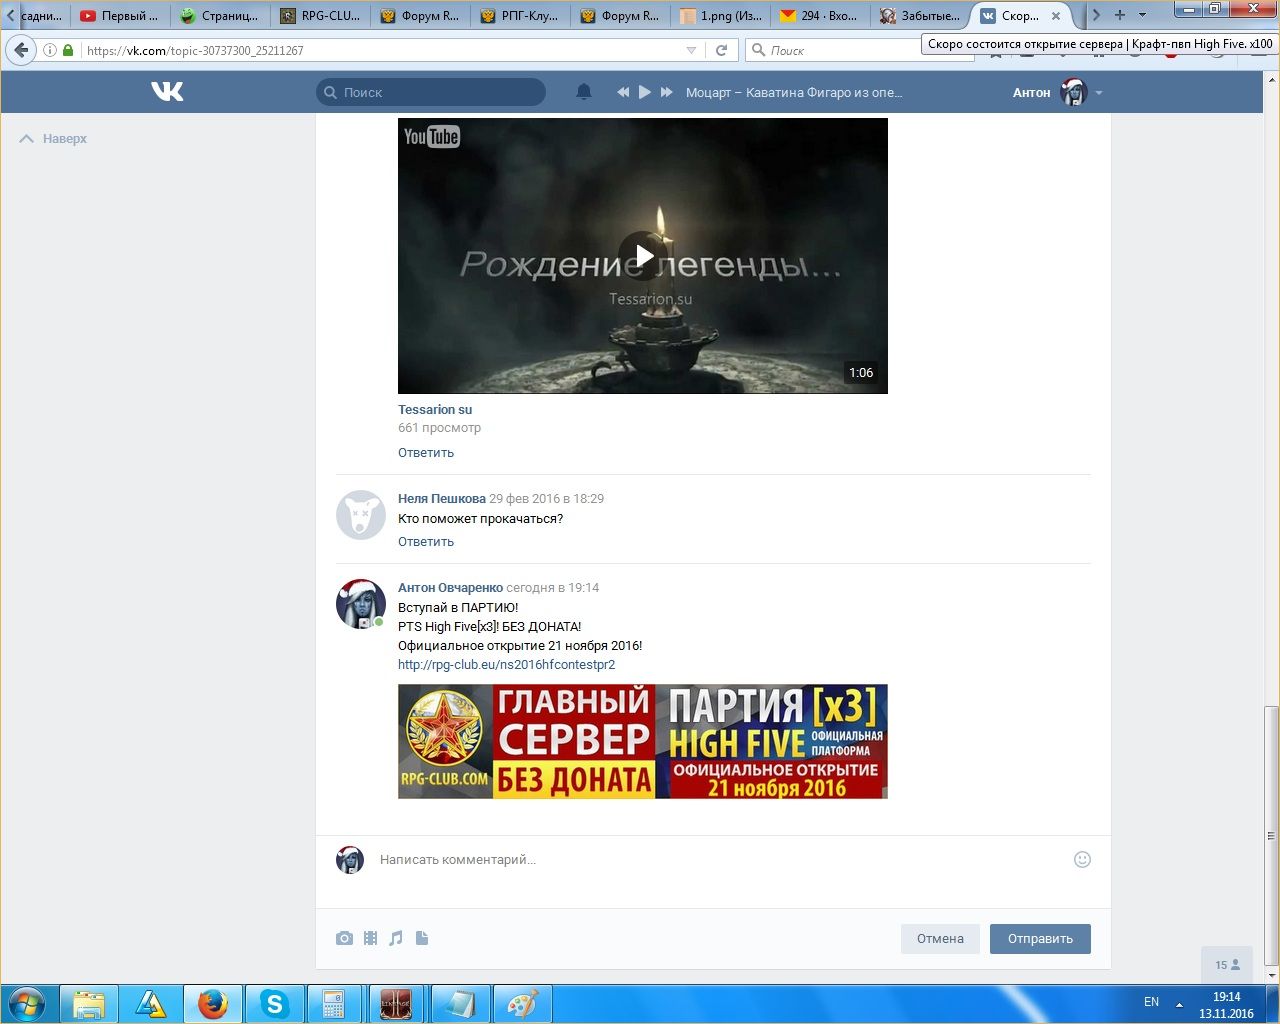Click the Написать комментарий field
Viewport: 1280px width, 1024px height.
700,859
